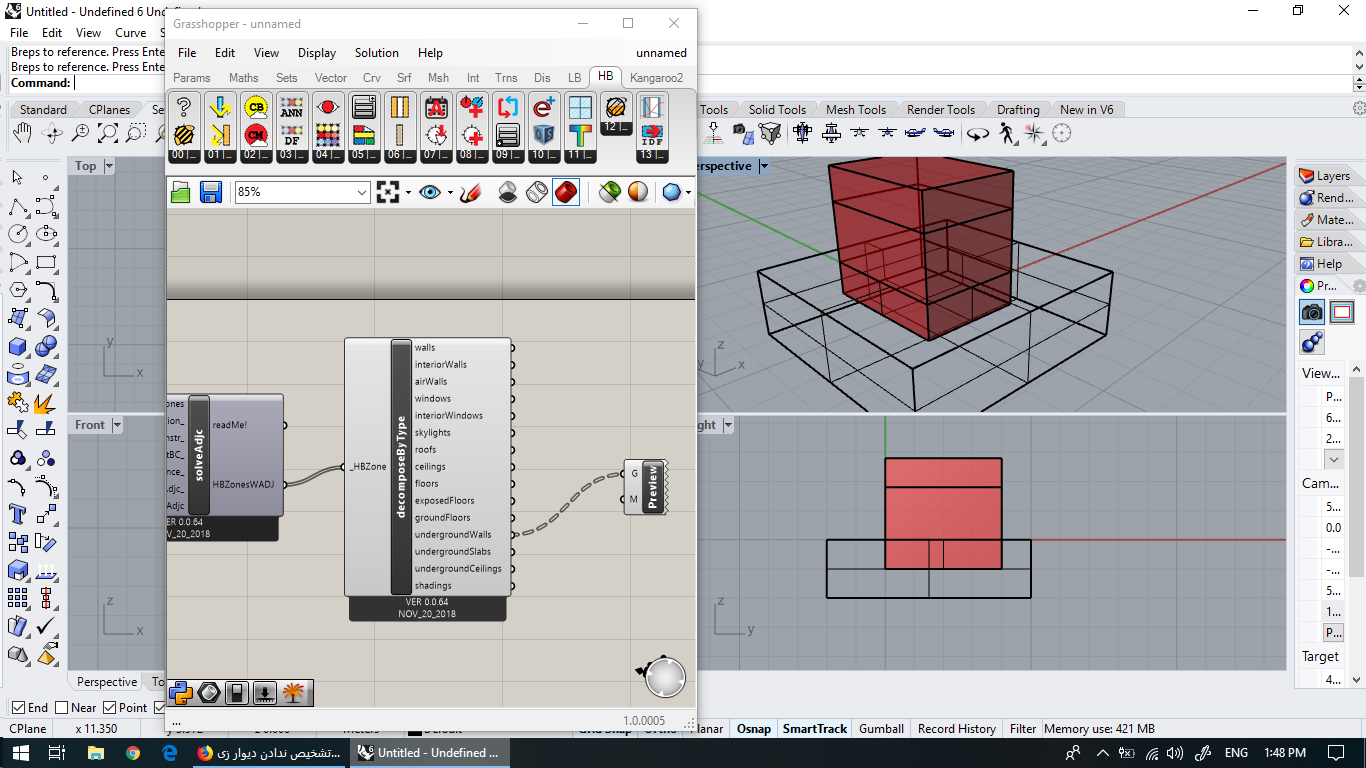
Task: Open the arrow beside the blue sphere icon
Action: pyautogui.click(x=690, y=192)
